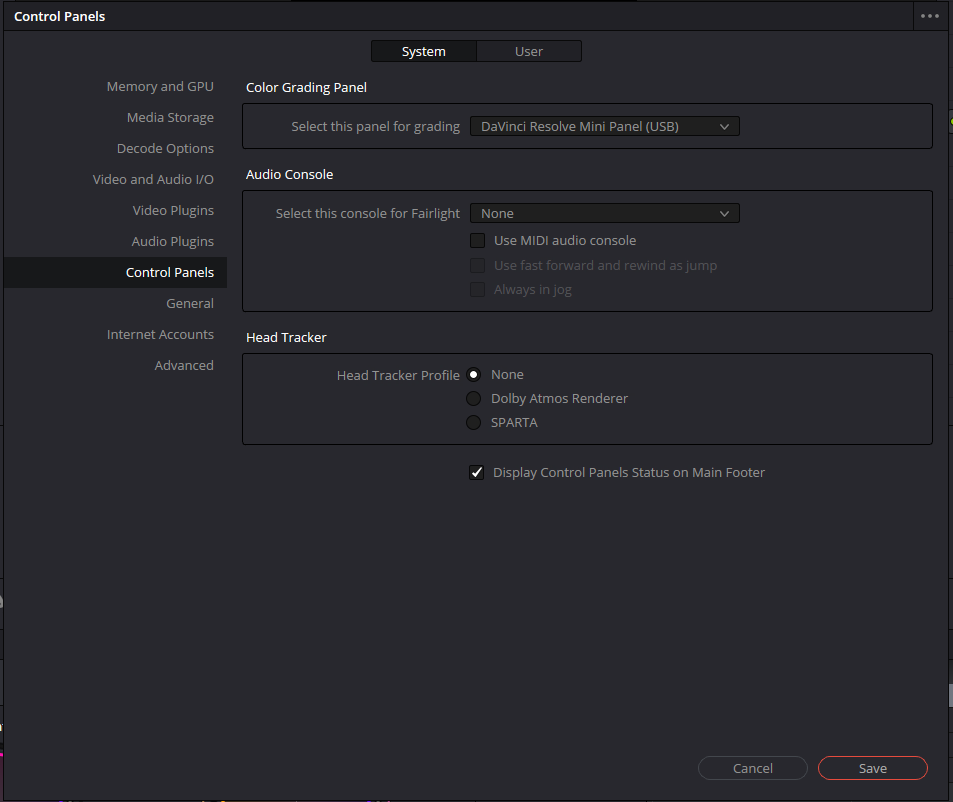
Task: Go to Decode Options section
Action: pos(165,149)
